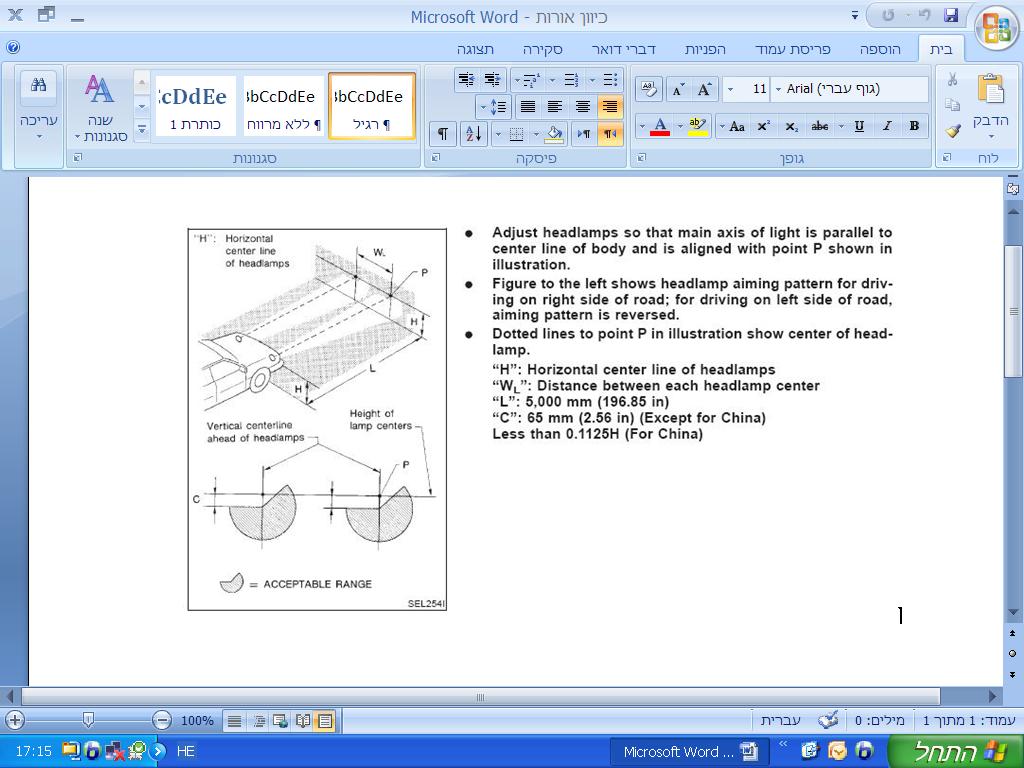Switch to the סקירה (Review) tab
Image resolution: width=1024 pixels, height=768 pixels.
pos(542,49)
